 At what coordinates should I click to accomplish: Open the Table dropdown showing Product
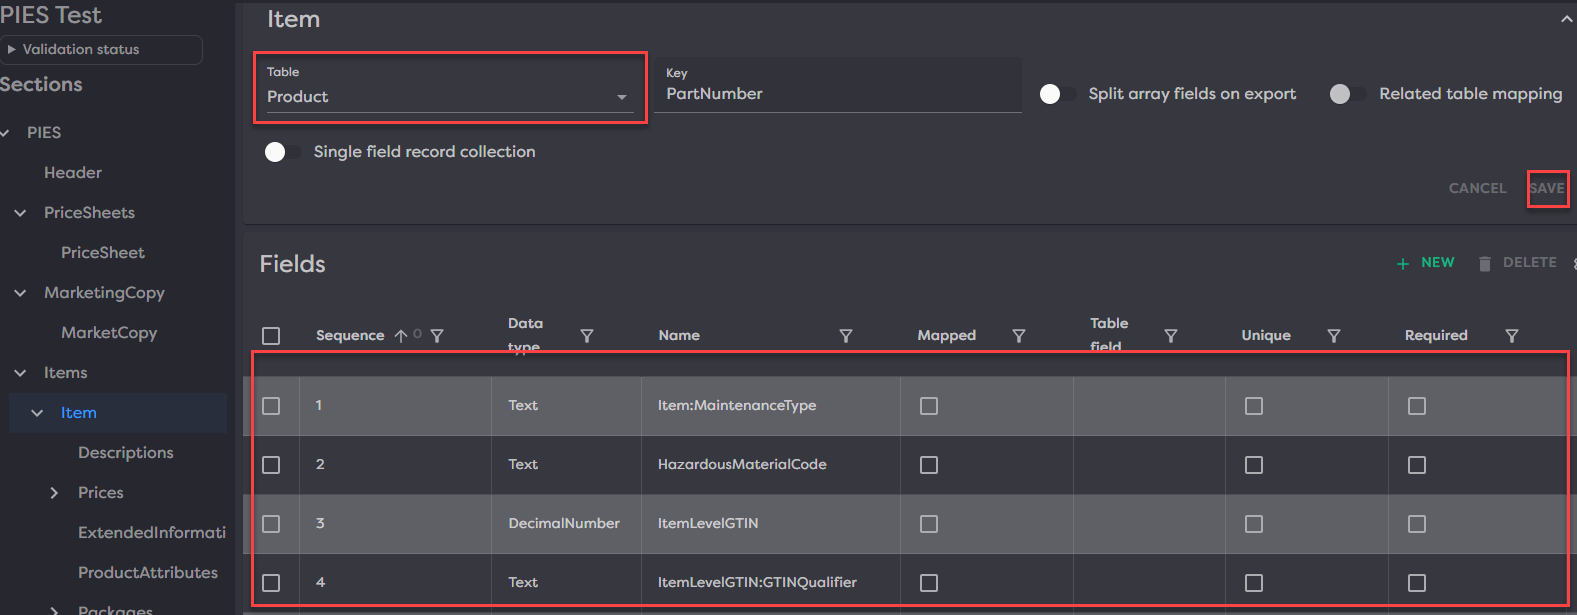(449, 97)
